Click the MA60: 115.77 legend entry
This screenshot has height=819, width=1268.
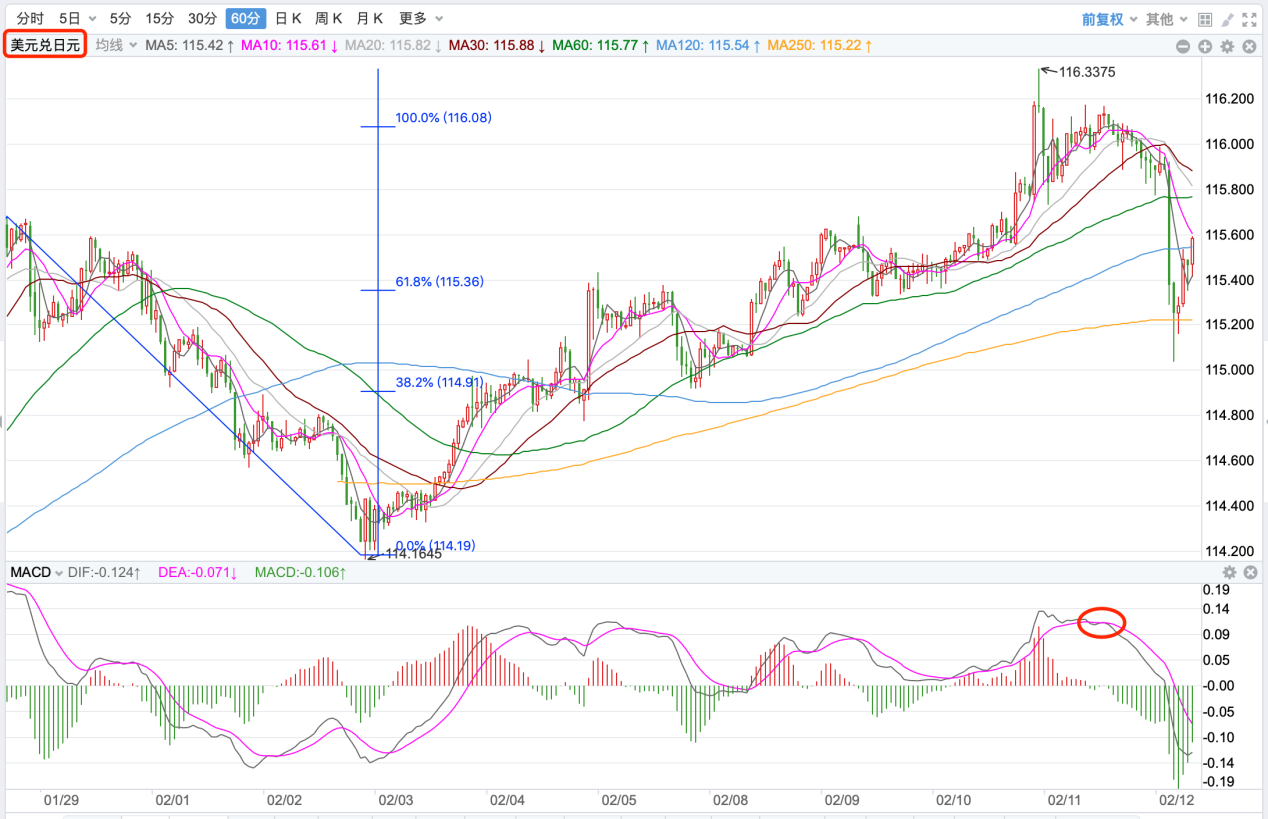(x=600, y=45)
